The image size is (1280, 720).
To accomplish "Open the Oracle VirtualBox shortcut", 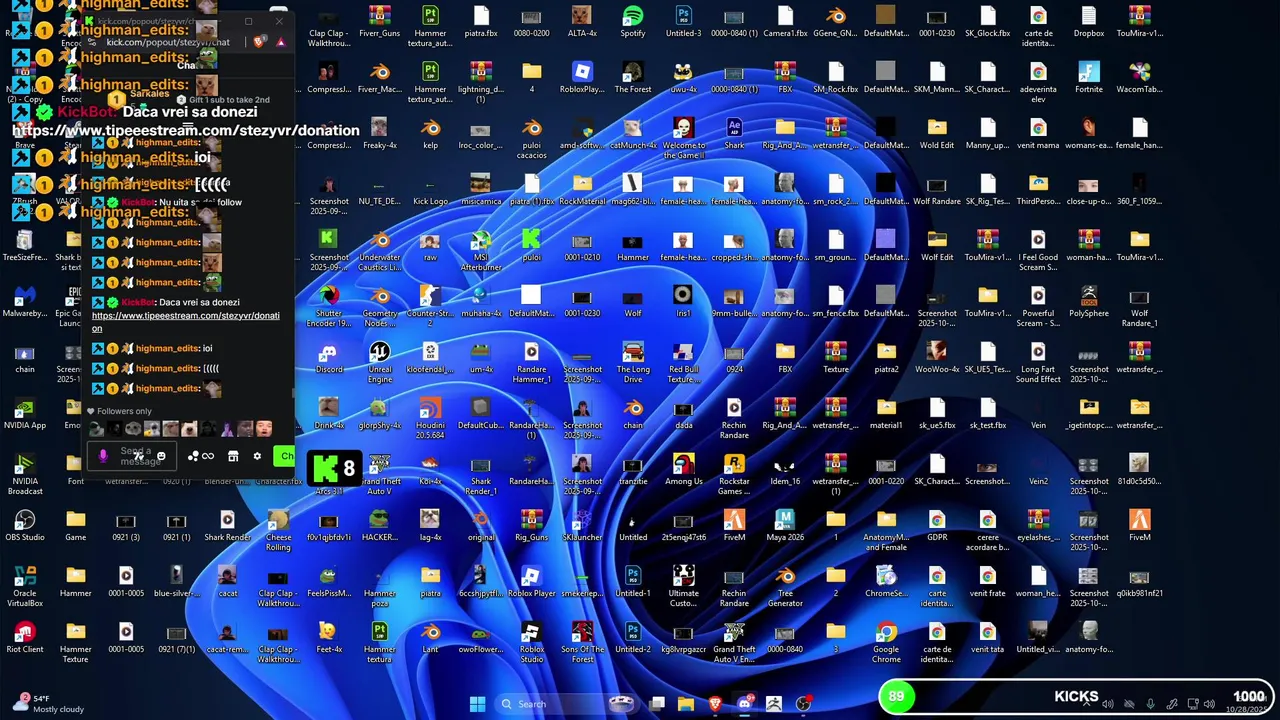I will point(25,588).
